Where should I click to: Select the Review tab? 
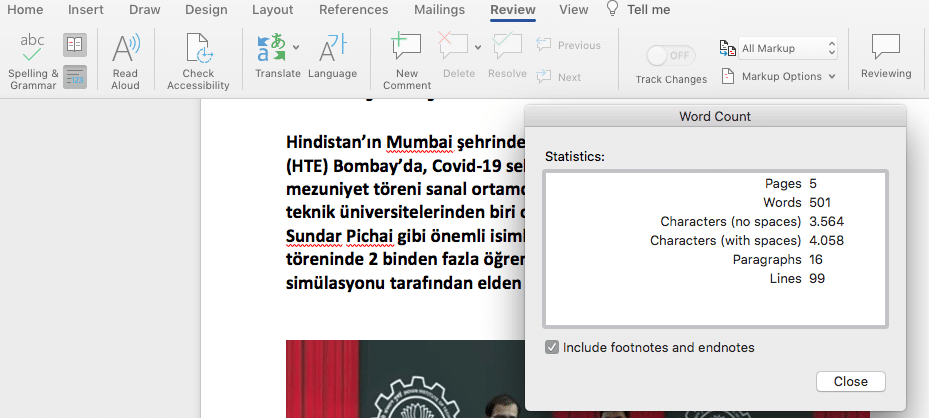click(x=512, y=9)
